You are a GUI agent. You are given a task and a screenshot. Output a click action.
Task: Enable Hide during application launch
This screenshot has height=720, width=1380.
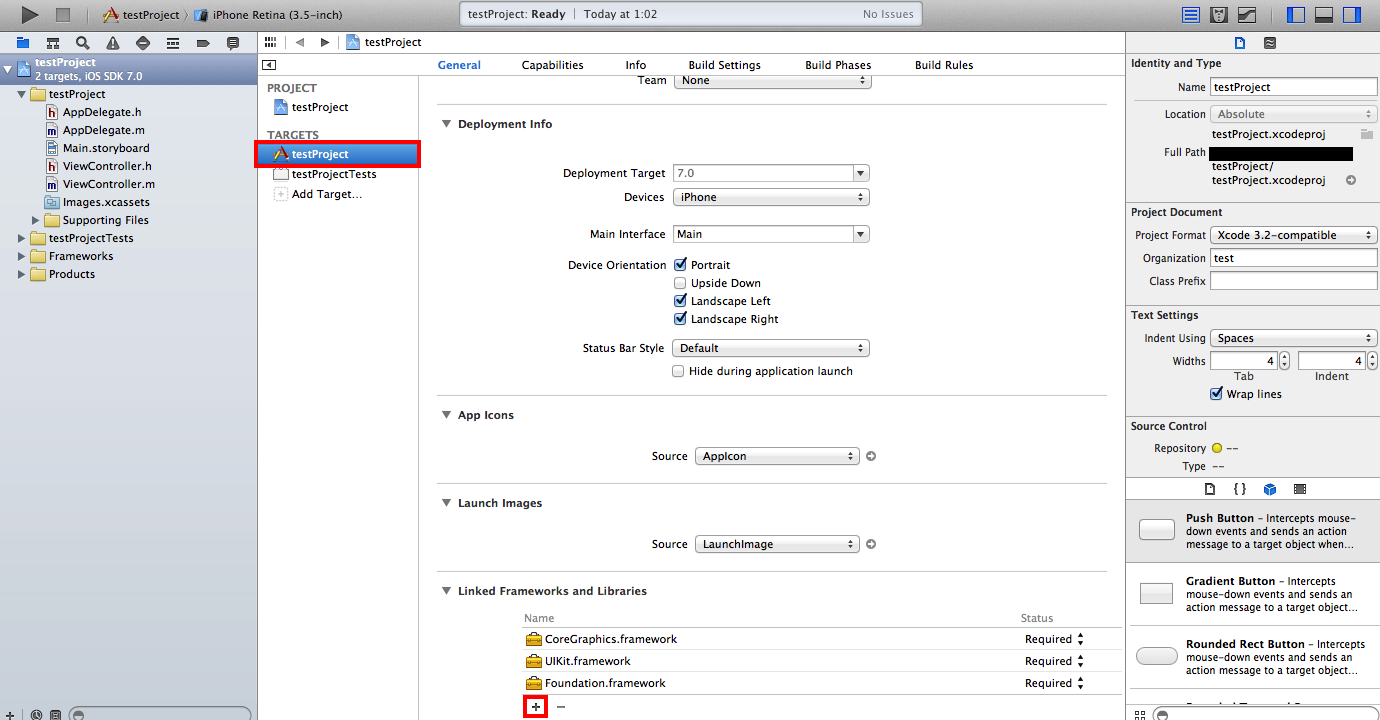pyautogui.click(x=679, y=371)
